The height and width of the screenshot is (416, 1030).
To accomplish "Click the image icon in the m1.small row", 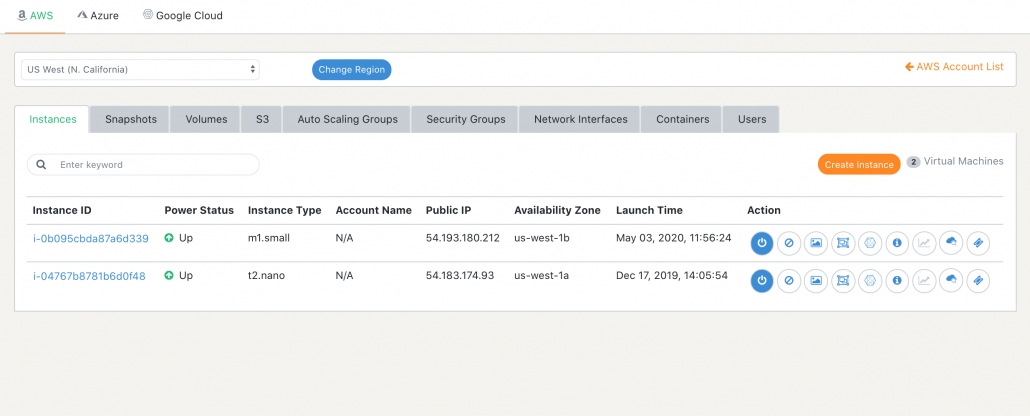I will pos(816,243).
